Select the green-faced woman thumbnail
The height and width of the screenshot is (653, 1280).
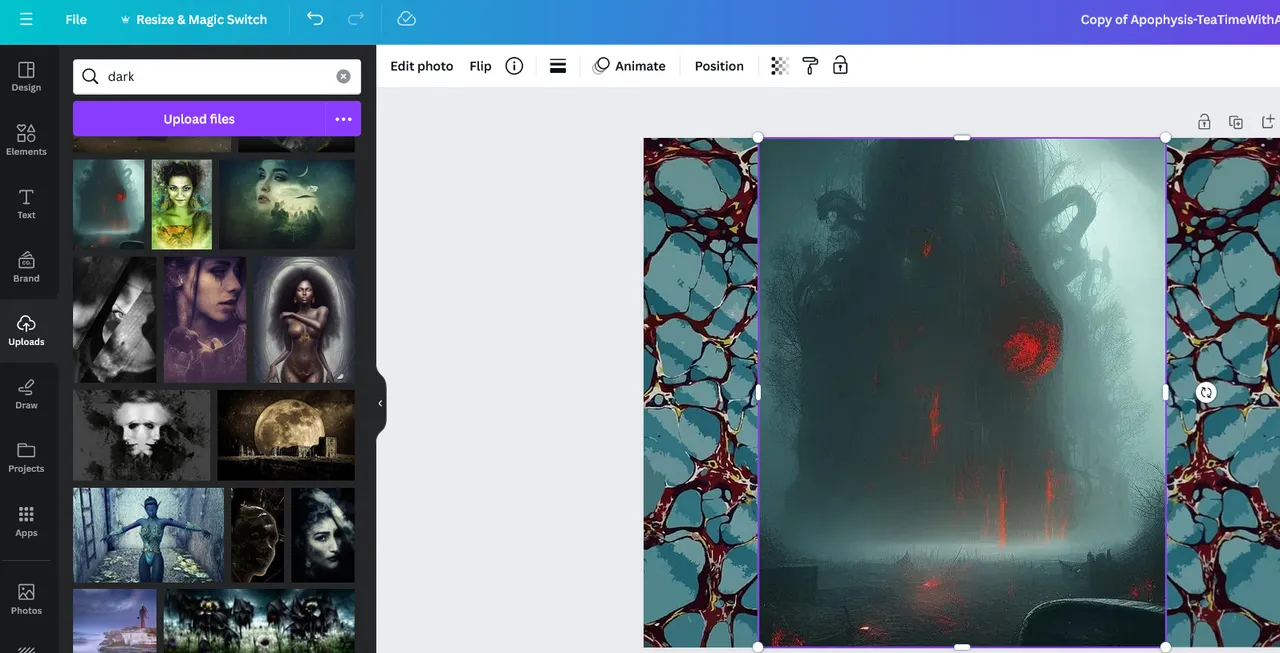tap(182, 204)
